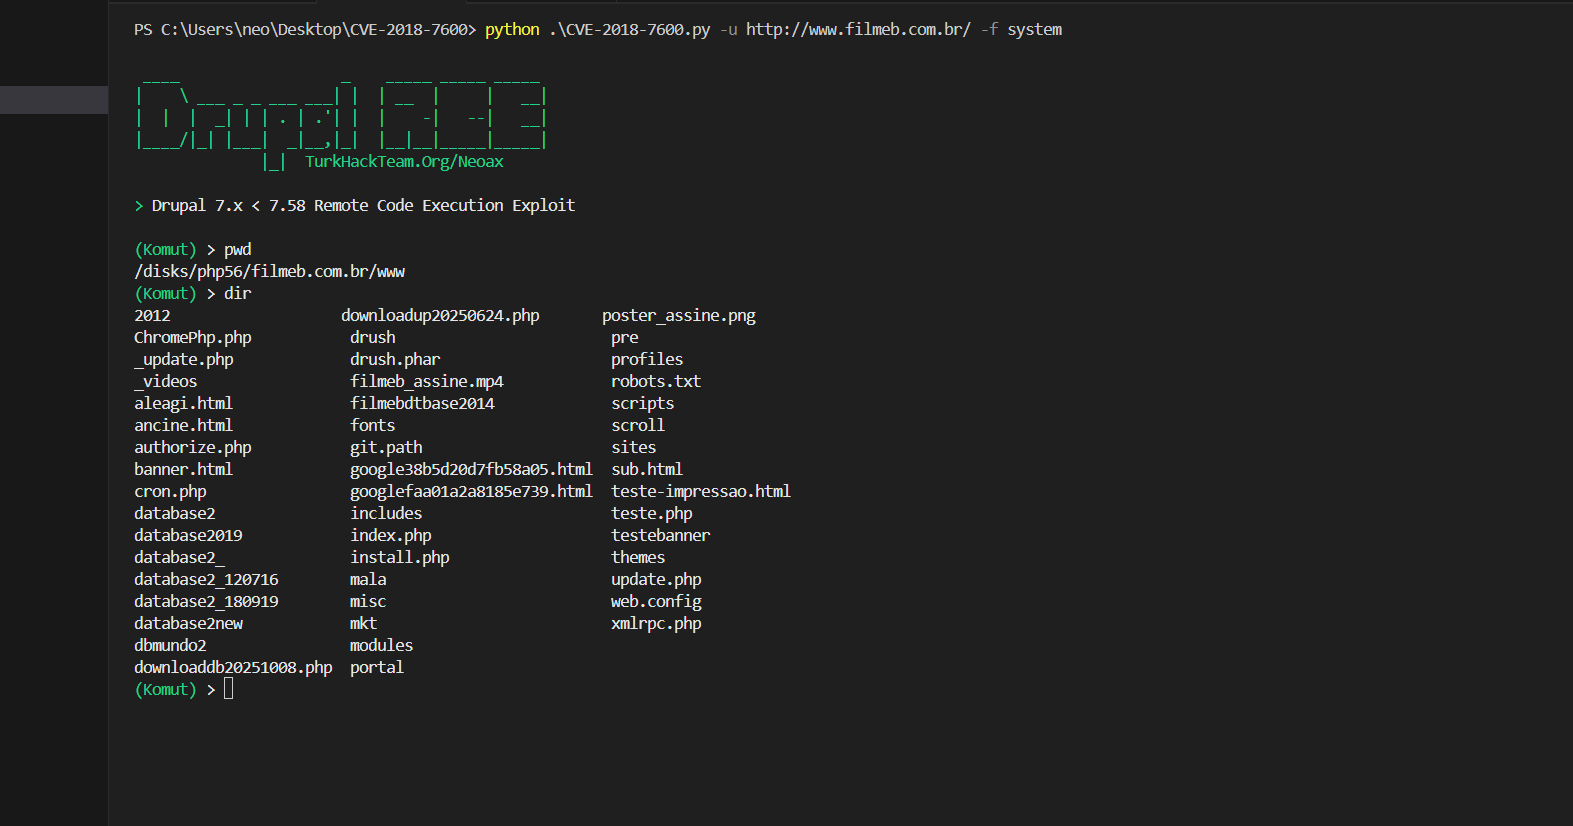The width and height of the screenshot is (1573, 826).
Task: Click the teste-impressao.html file name
Action: [701, 492]
